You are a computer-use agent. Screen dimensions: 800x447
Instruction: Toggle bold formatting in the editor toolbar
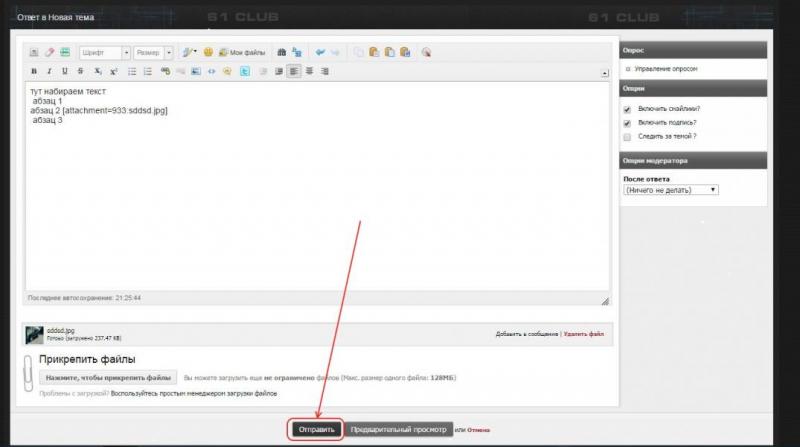[34, 71]
